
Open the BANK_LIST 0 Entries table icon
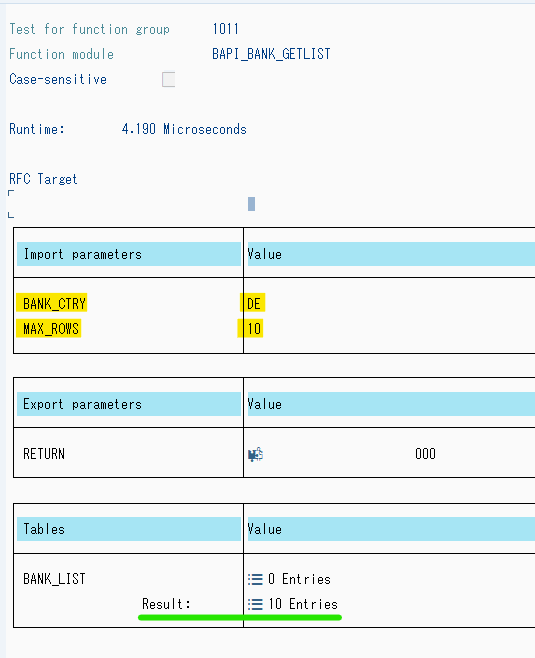pos(255,579)
